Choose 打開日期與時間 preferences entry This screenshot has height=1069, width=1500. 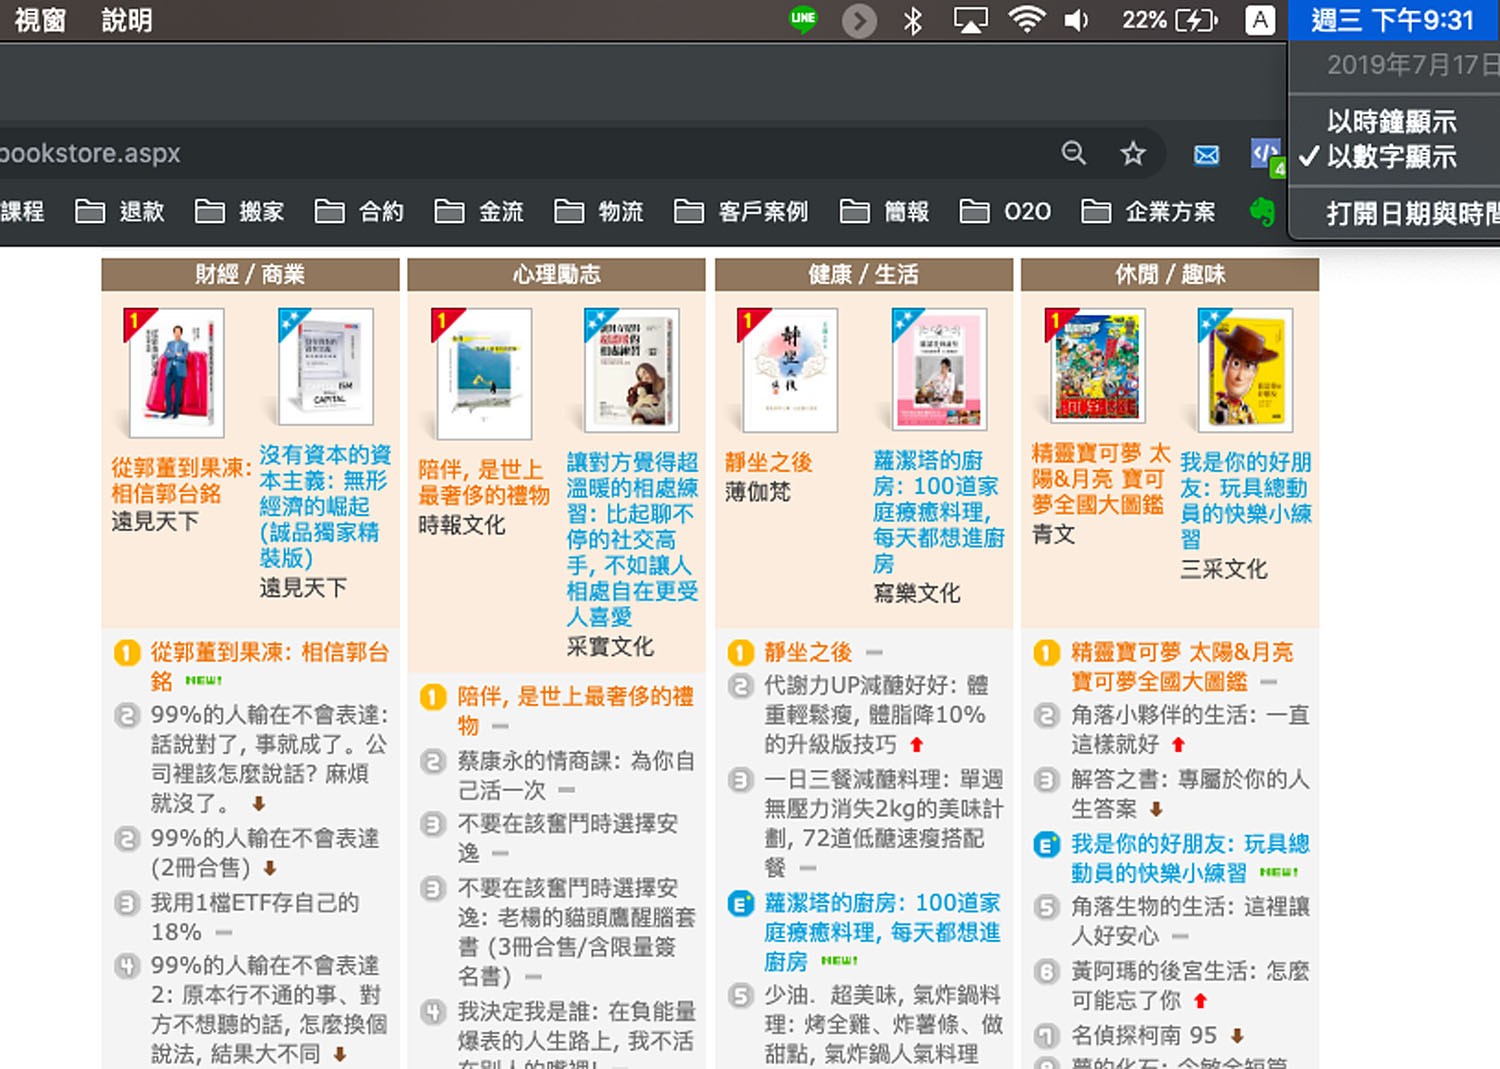click(1412, 214)
